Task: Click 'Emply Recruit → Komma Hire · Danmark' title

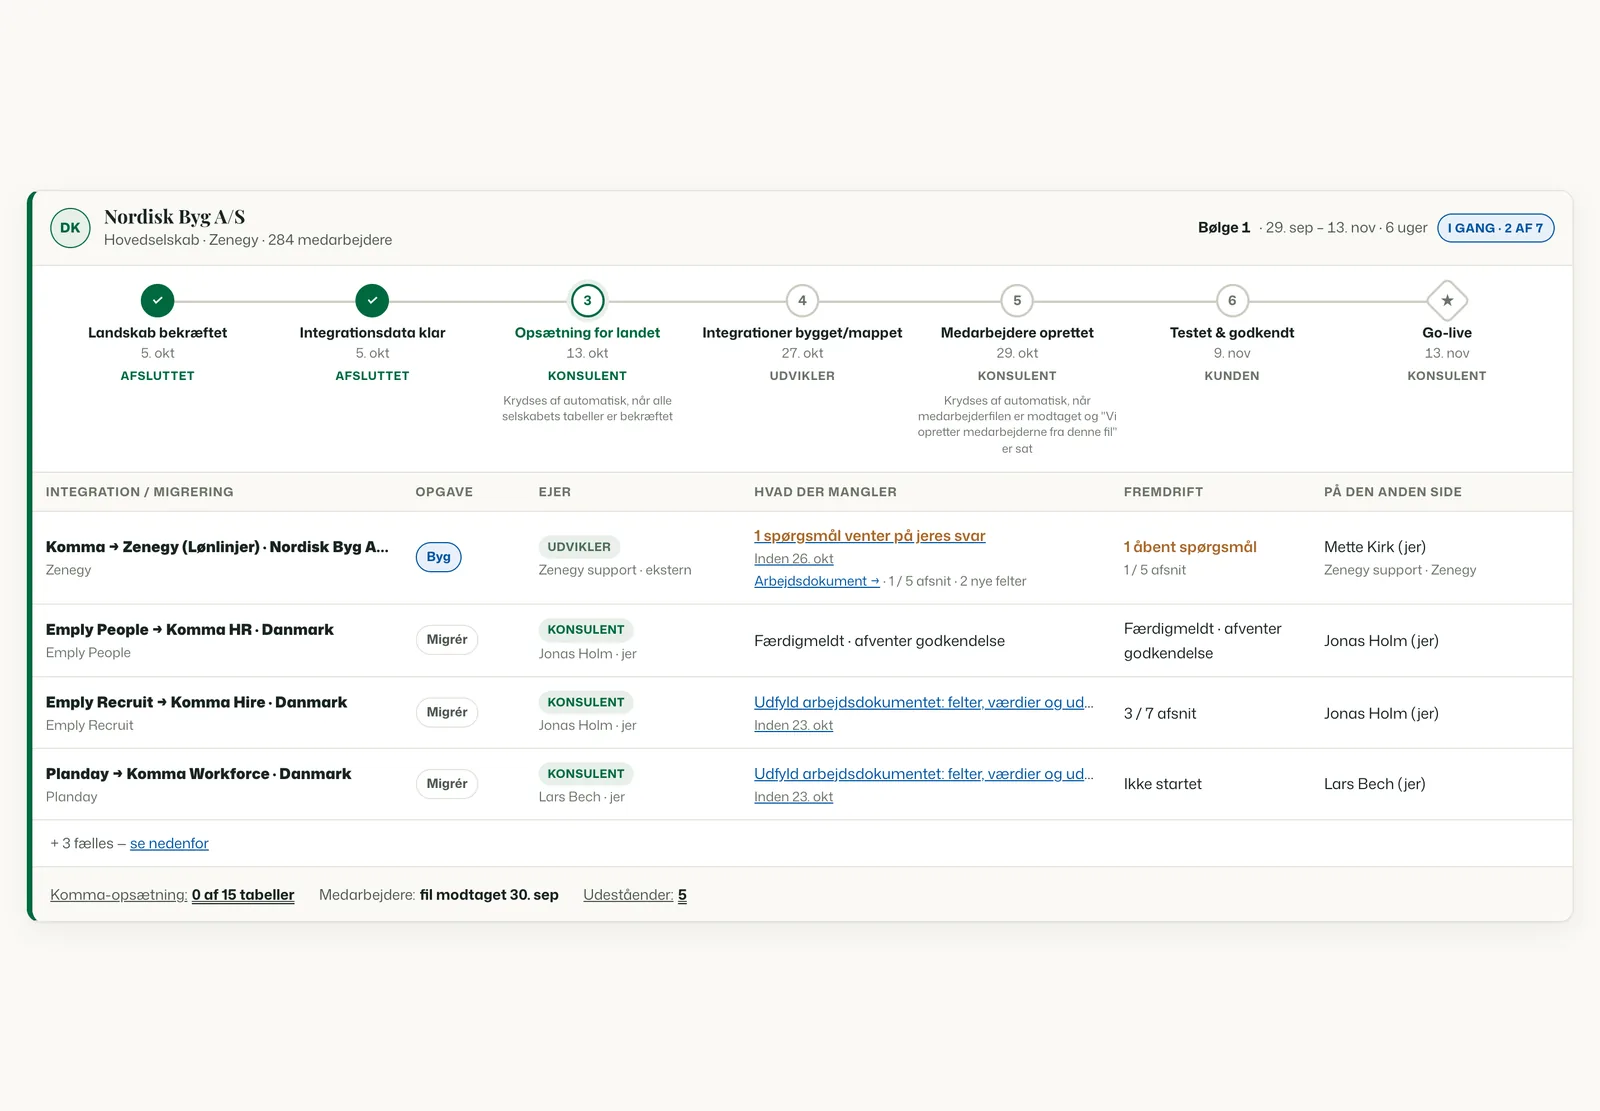Action: pyautogui.click(x=196, y=702)
